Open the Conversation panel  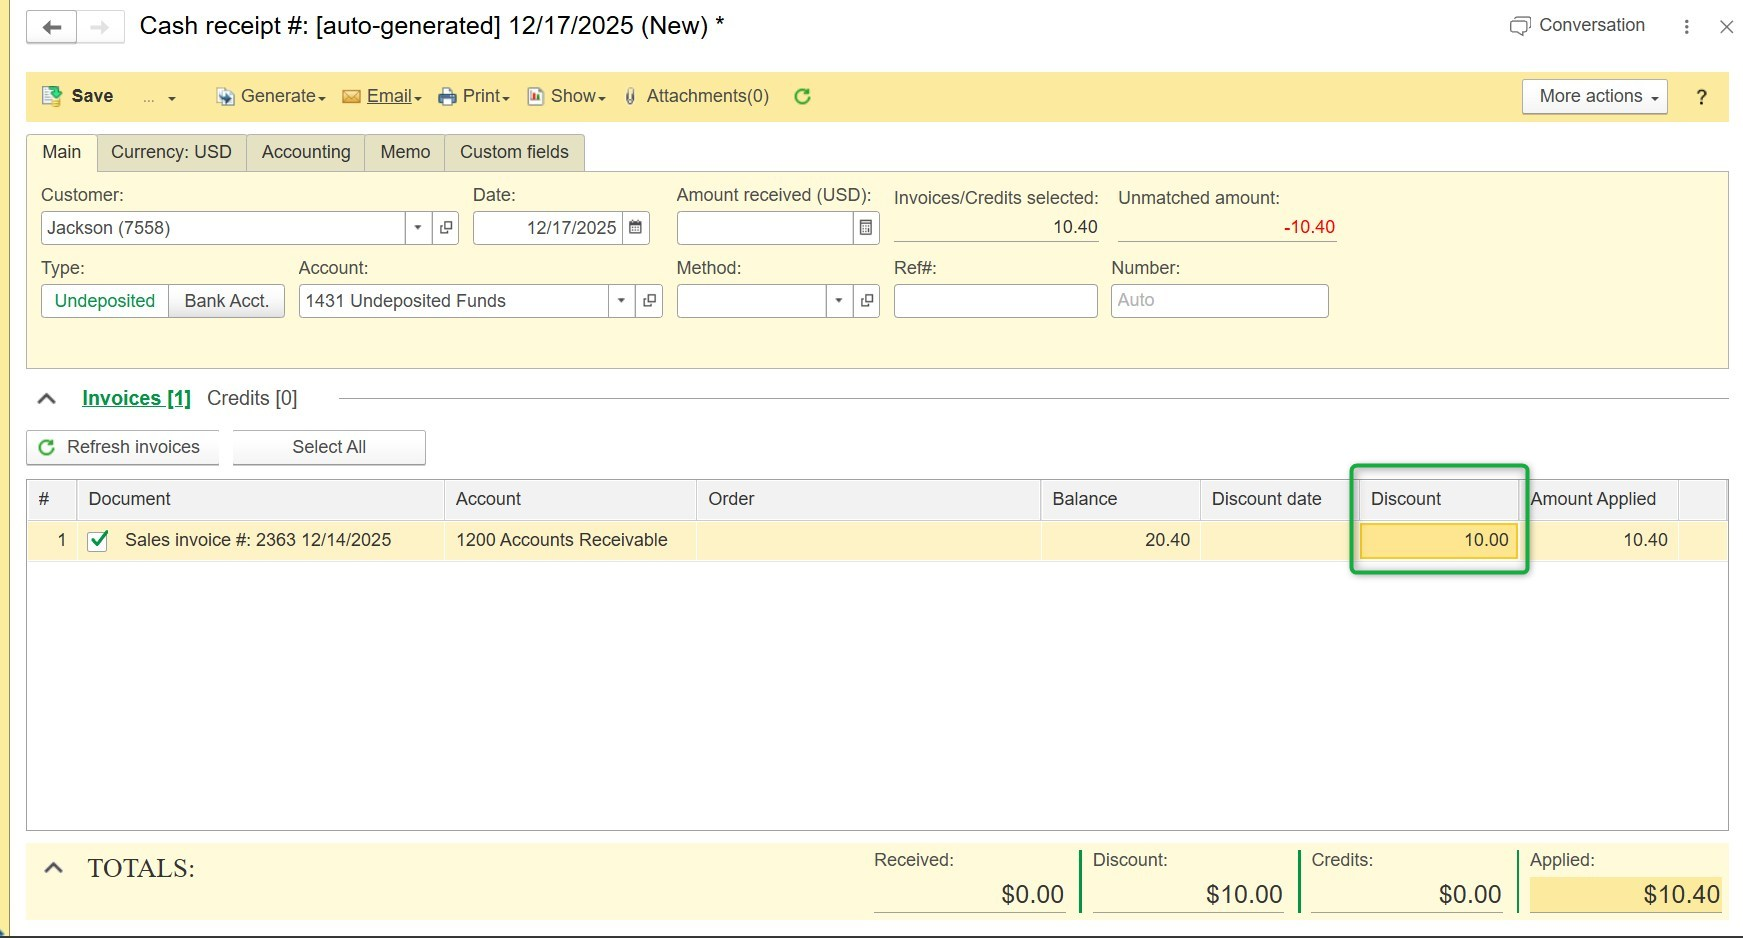click(x=1577, y=26)
